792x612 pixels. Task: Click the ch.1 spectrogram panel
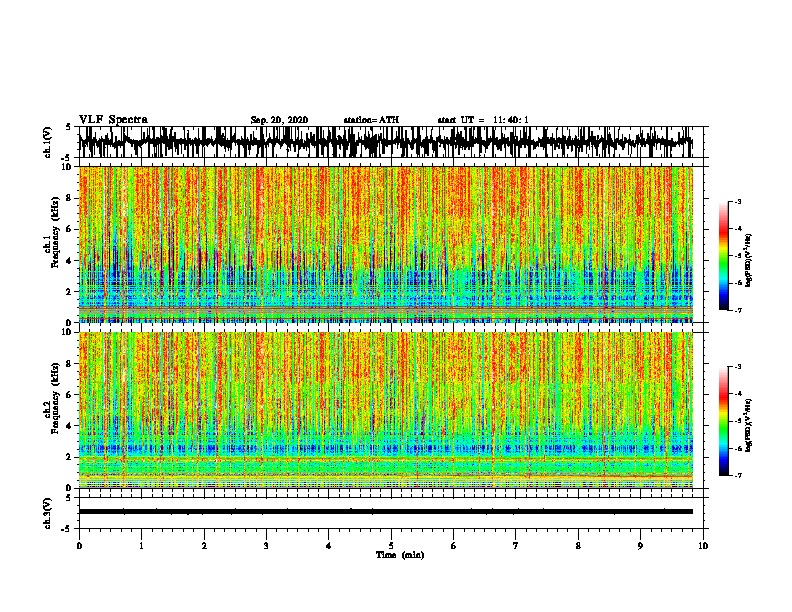coord(385,244)
